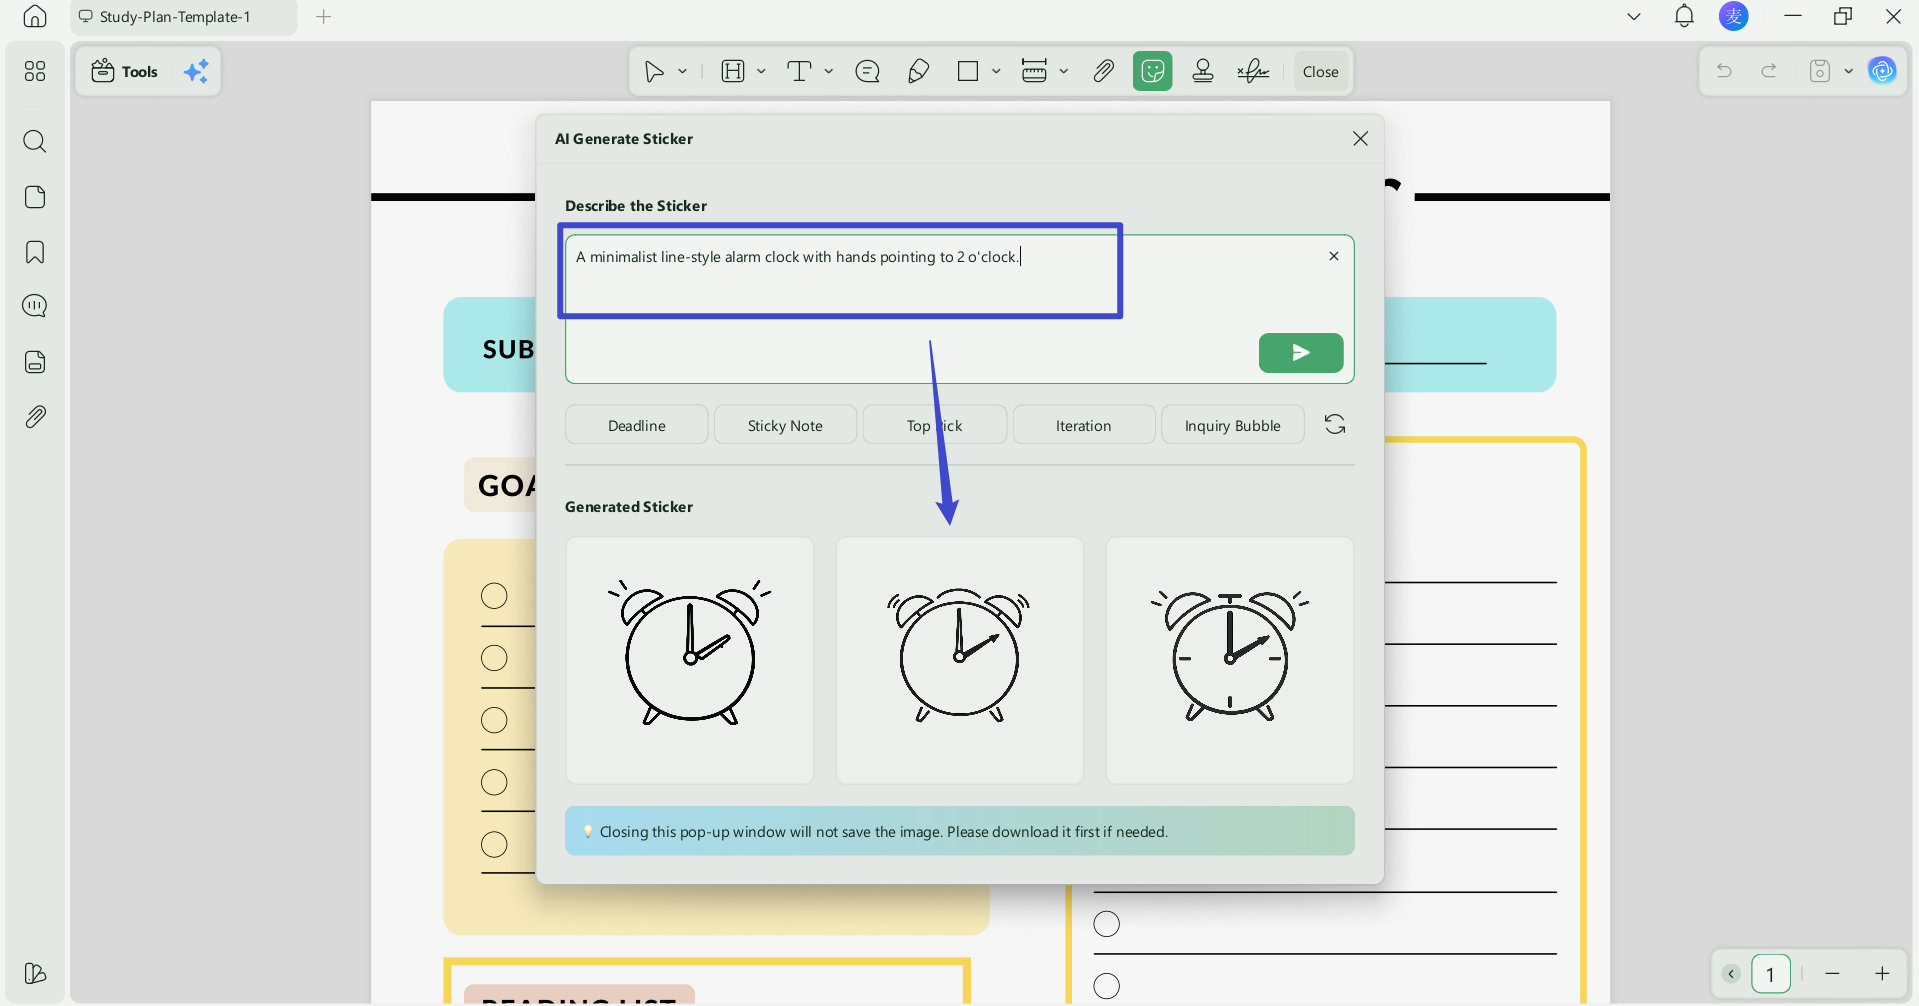This screenshot has height=1006, width=1919.
Task: Click the redo arrow
Action: (x=1769, y=71)
